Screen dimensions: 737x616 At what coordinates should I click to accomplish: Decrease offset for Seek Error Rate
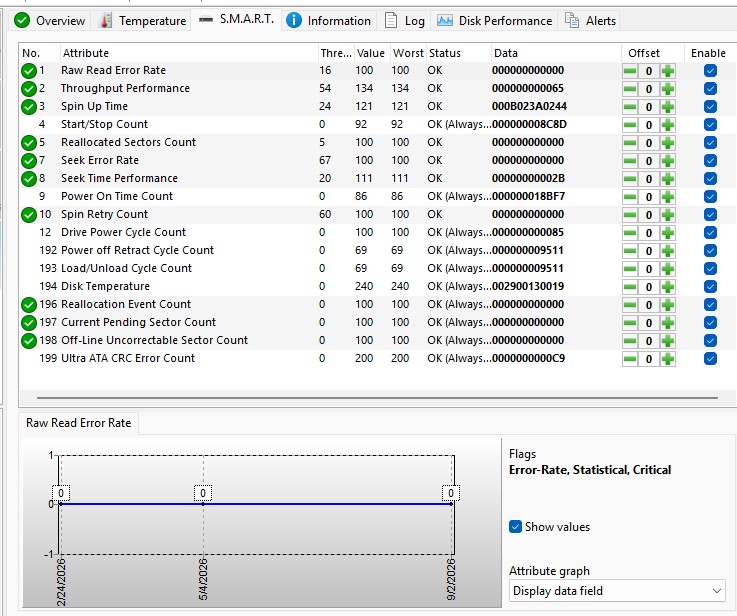(630, 161)
